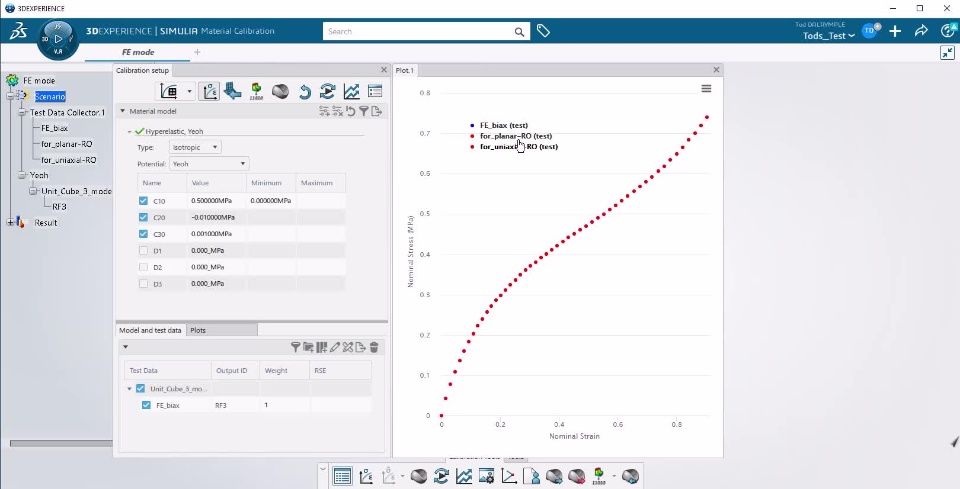Click the blue mesh import arrow icon
This screenshot has width=960, height=489.
(x=232, y=91)
